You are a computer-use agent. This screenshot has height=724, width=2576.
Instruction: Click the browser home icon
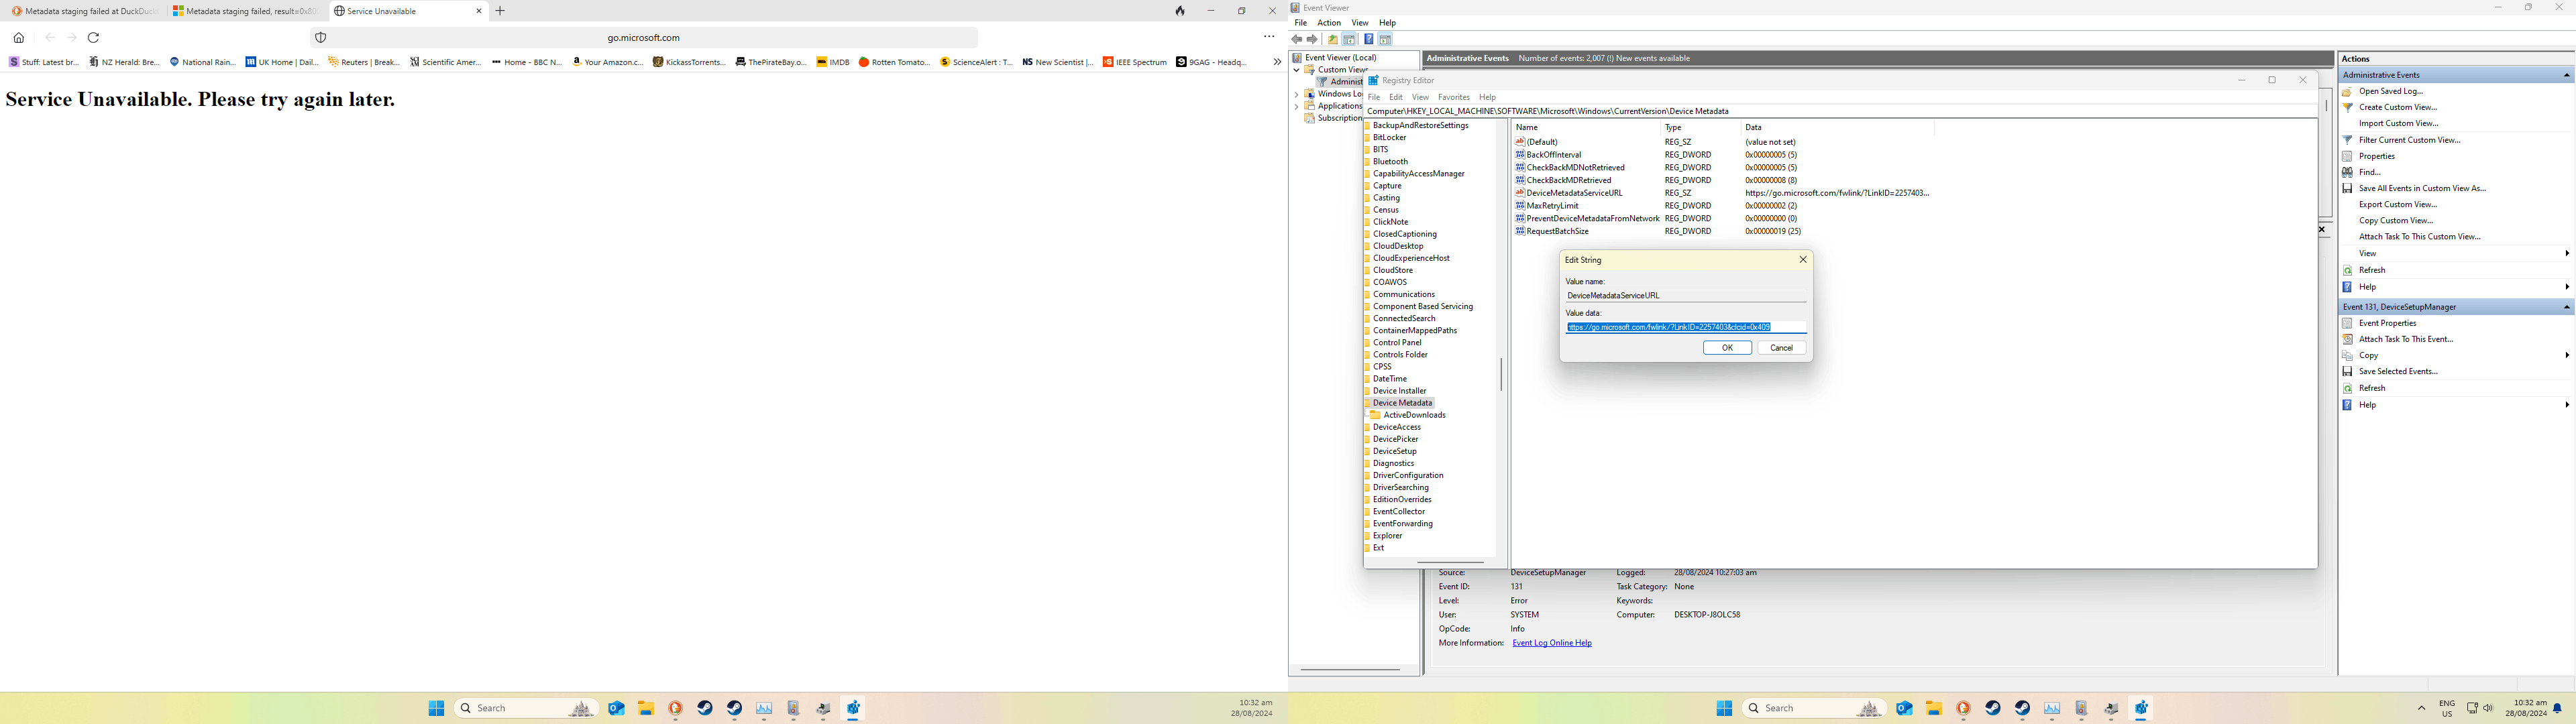click(19, 38)
